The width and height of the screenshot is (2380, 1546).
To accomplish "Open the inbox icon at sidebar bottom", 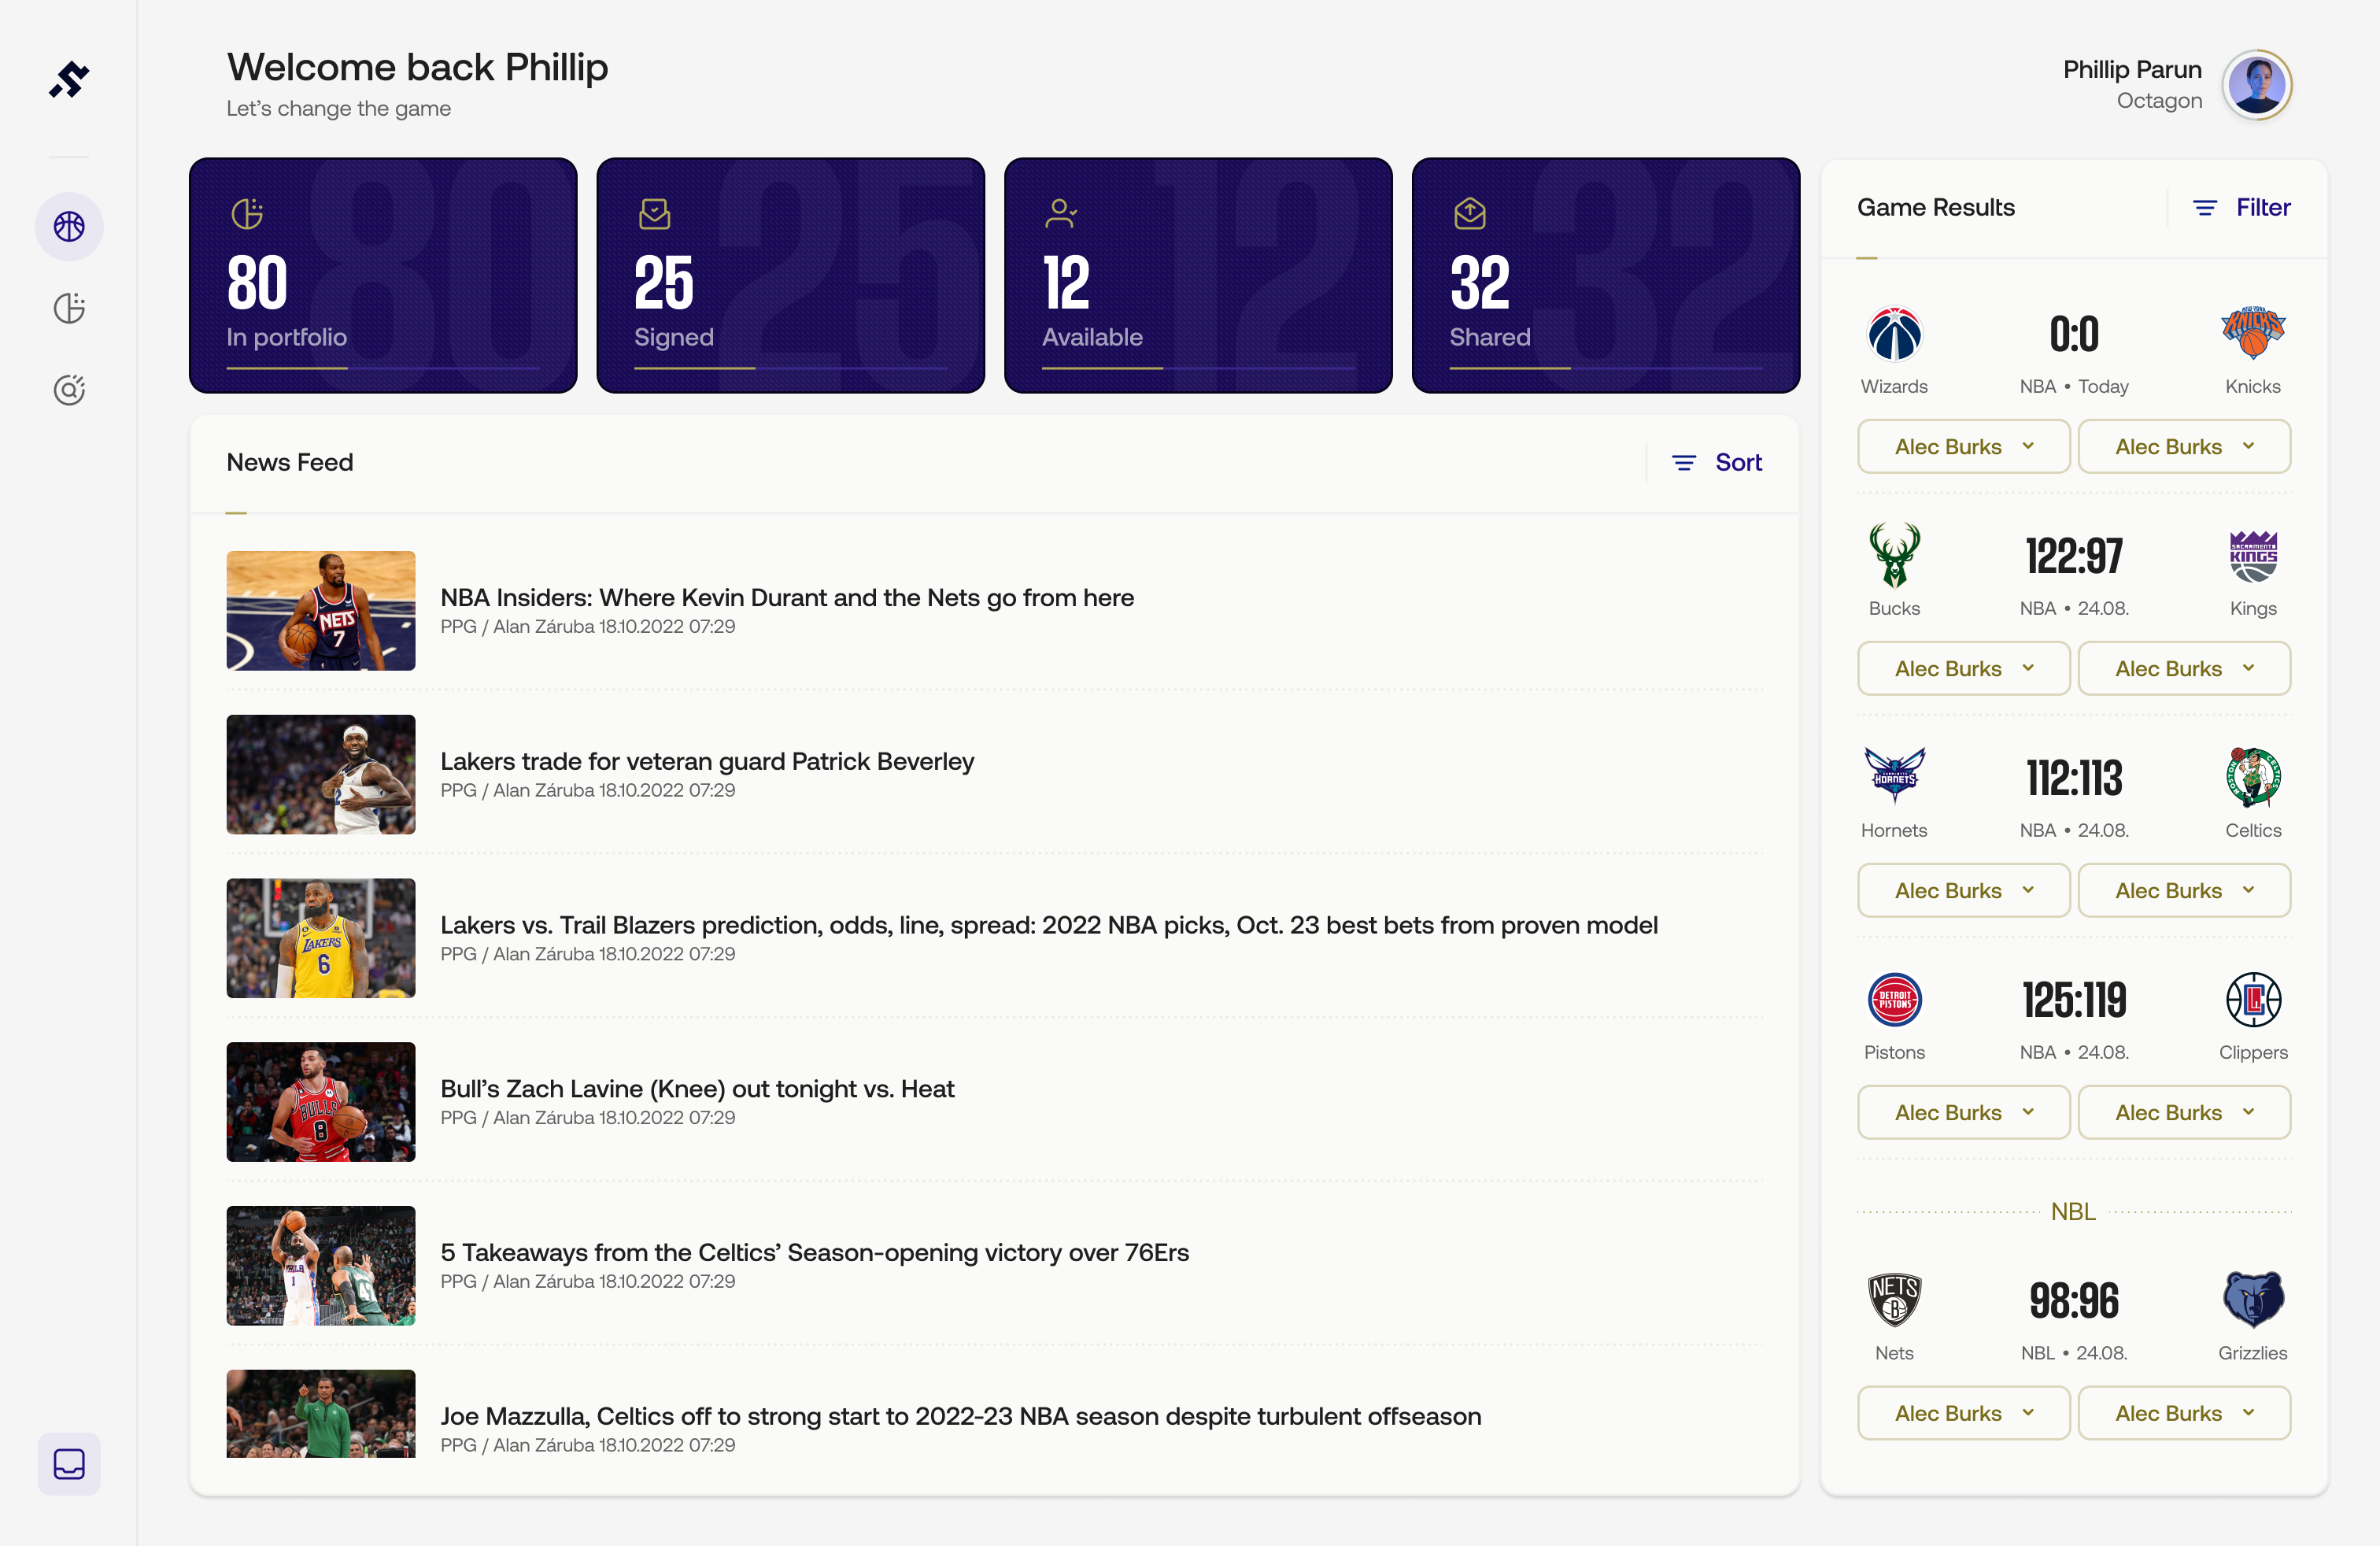I will point(69,1464).
